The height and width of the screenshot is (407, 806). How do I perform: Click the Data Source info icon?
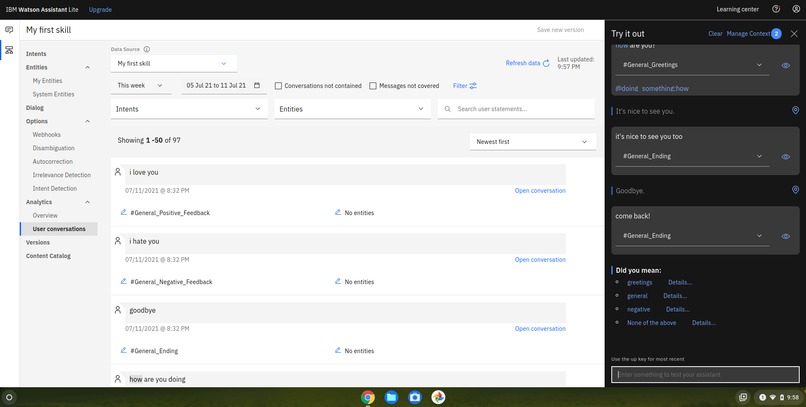[146, 49]
